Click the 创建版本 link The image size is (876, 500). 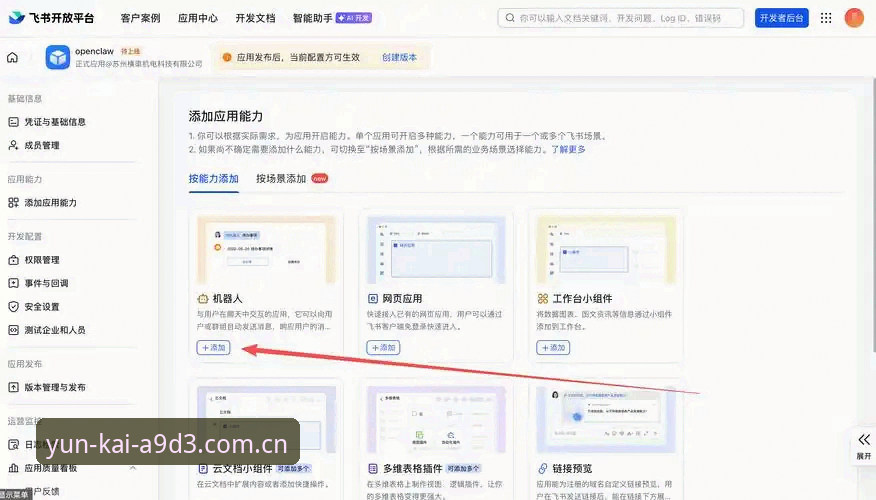click(x=399, y=58)
